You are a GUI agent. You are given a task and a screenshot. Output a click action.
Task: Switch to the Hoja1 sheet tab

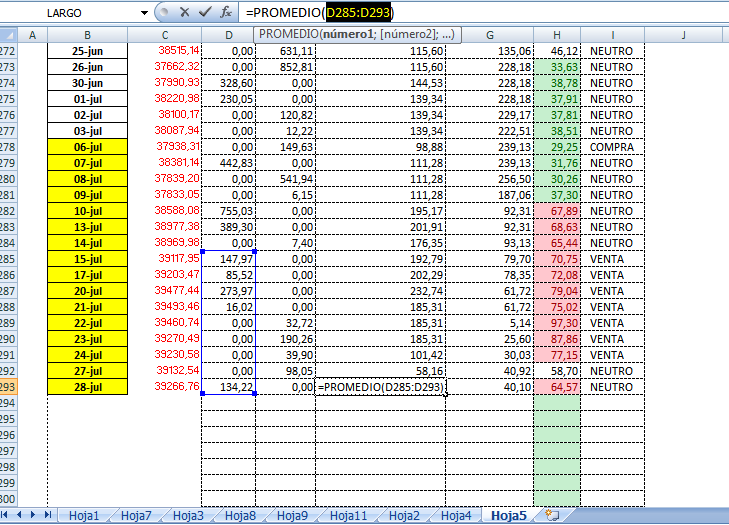point(84,516)
